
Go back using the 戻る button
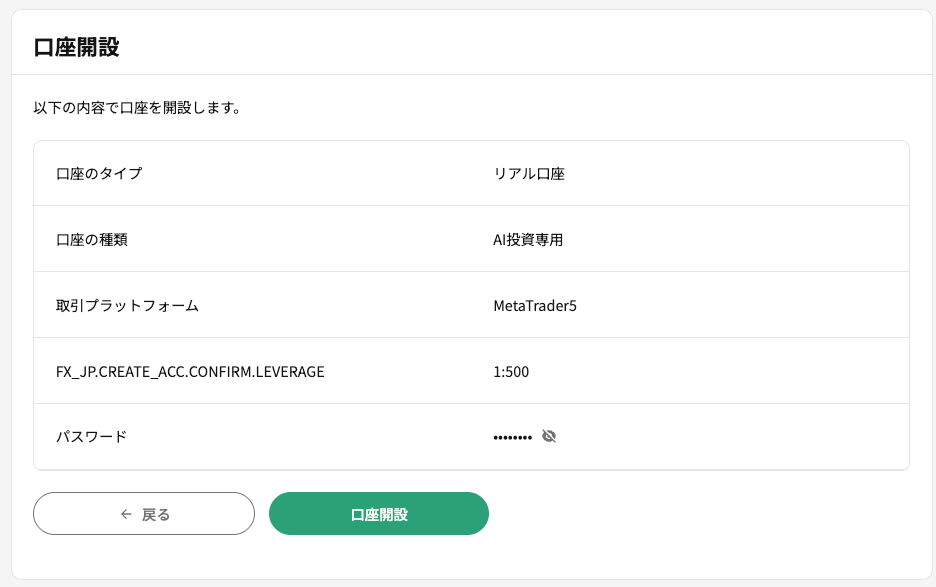pos(144,514)
